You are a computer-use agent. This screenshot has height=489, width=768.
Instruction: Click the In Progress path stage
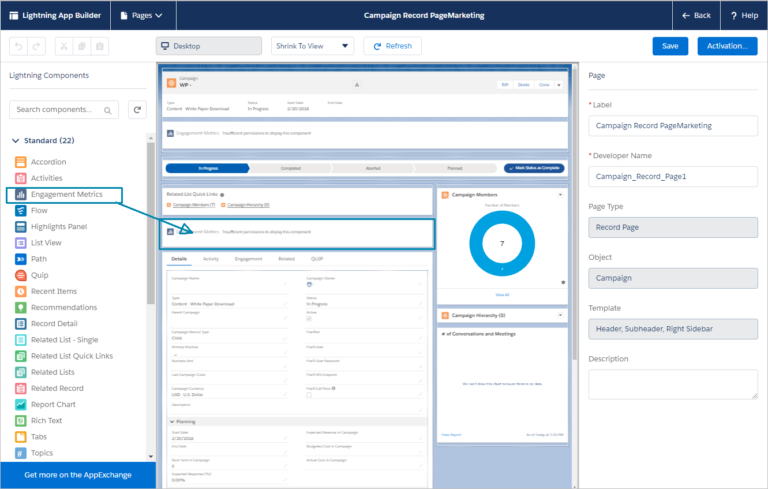[x=208, y=168]
